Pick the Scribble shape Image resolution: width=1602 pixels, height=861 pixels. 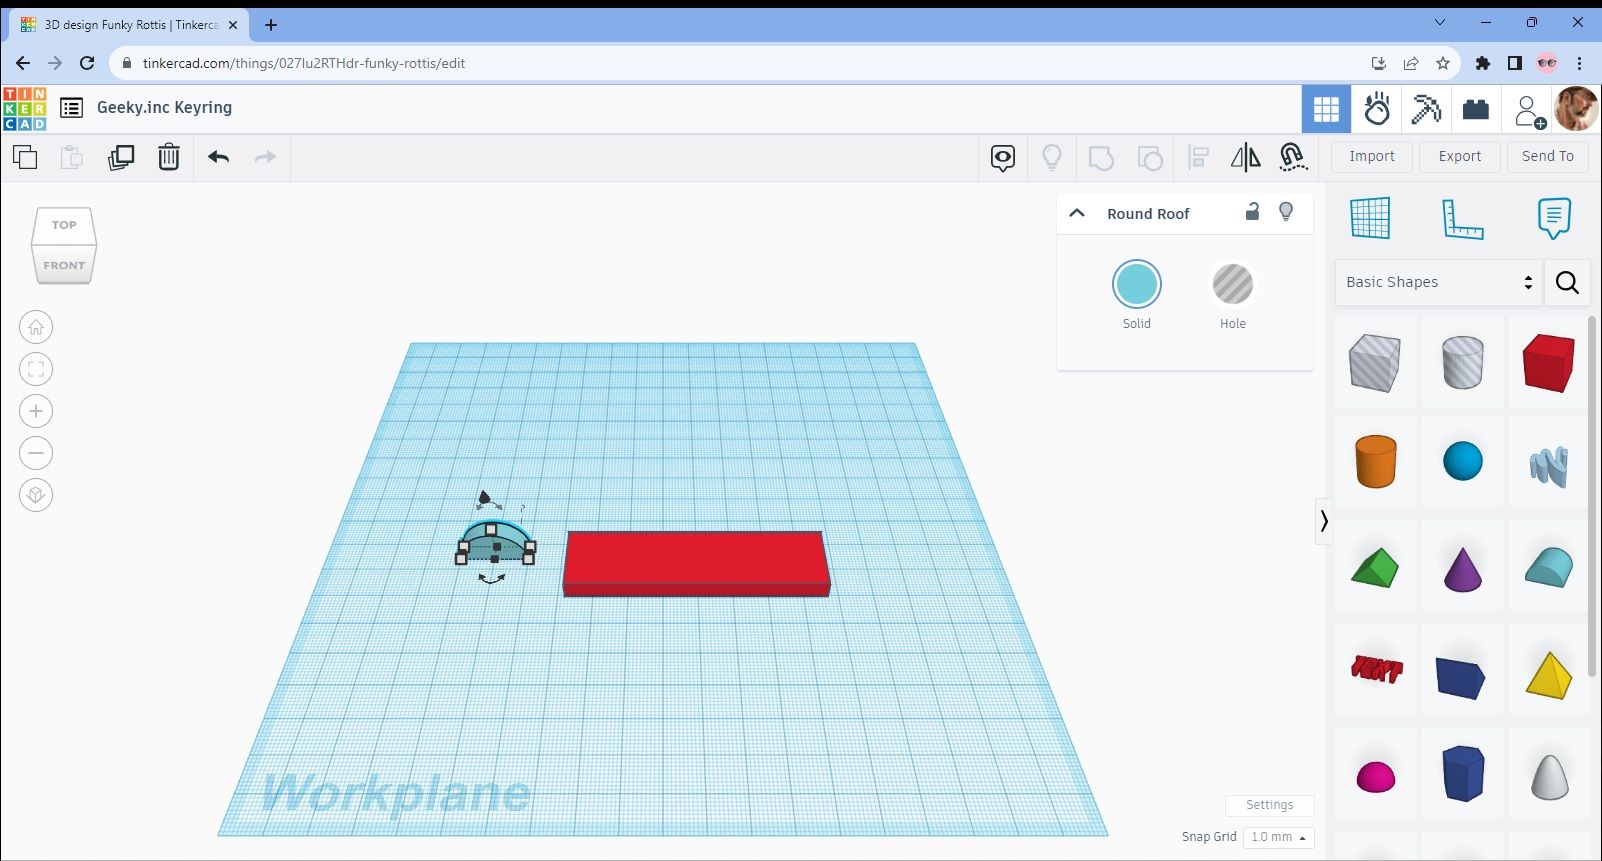(1549, 465)
